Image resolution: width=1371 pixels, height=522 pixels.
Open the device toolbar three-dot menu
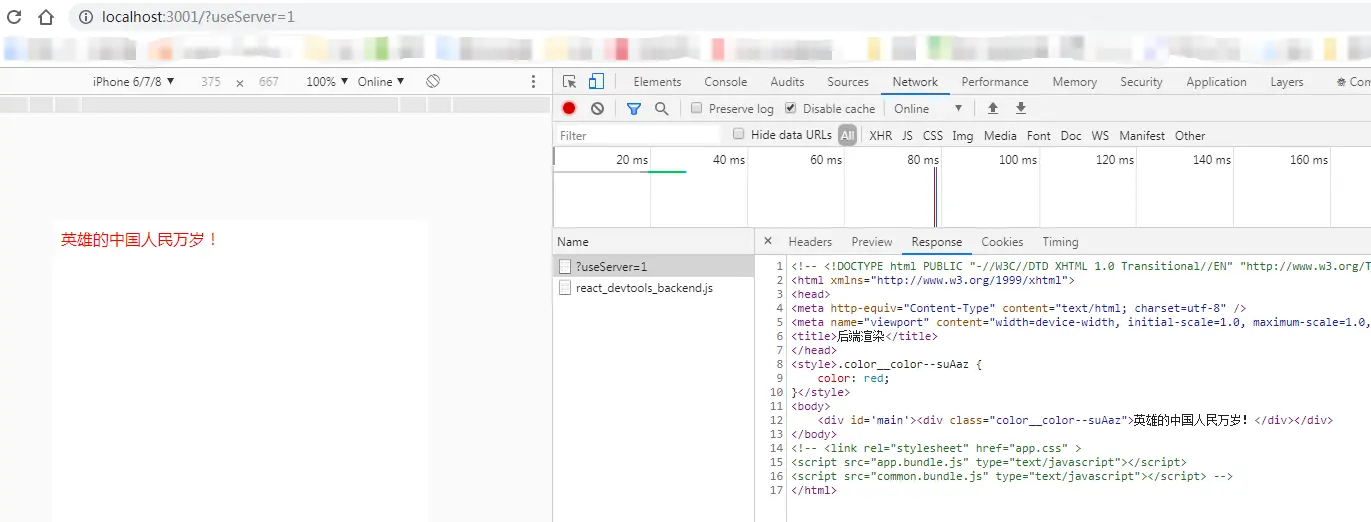533,81
